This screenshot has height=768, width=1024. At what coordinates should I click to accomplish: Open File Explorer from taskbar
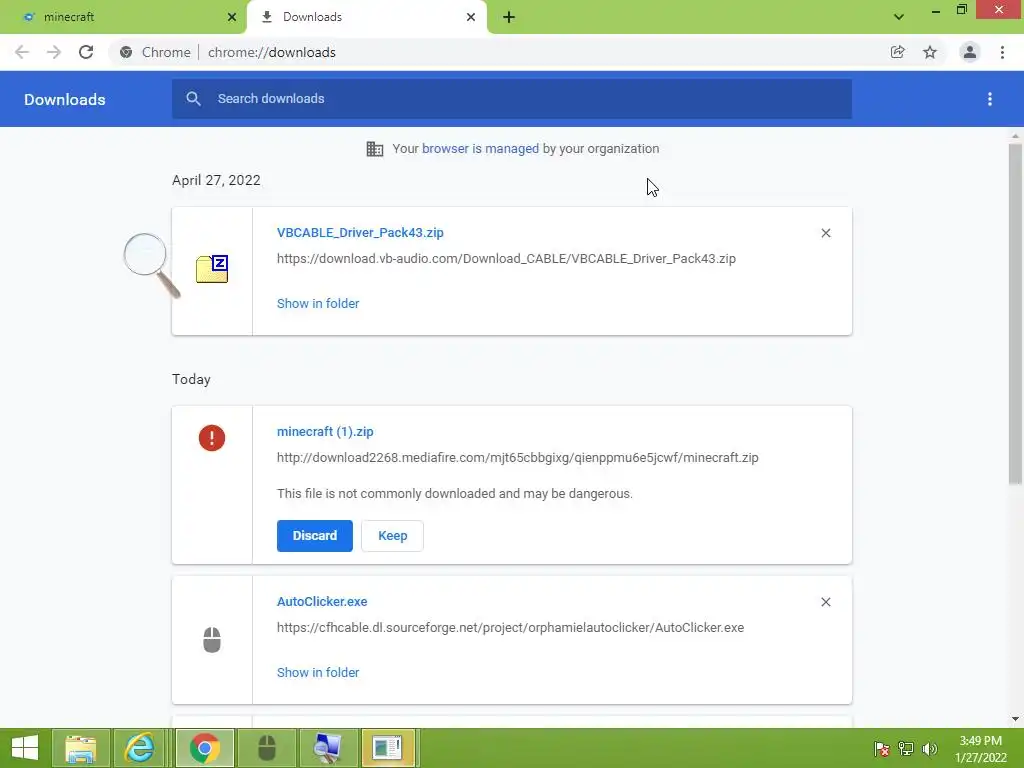pyautogui.click(x=80, y=748)
